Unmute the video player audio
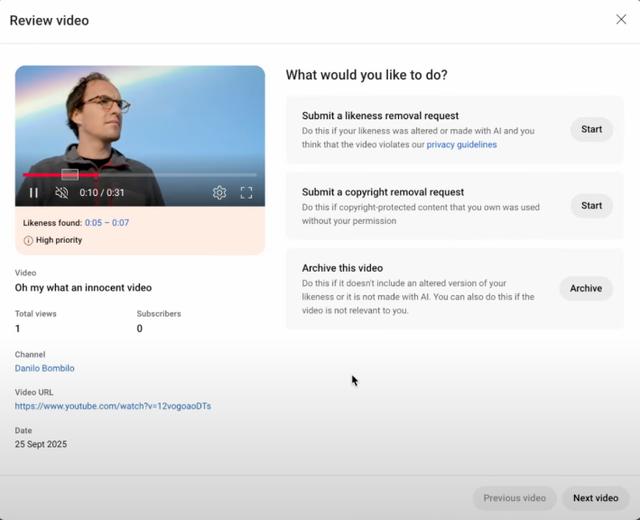 (62, 193)
